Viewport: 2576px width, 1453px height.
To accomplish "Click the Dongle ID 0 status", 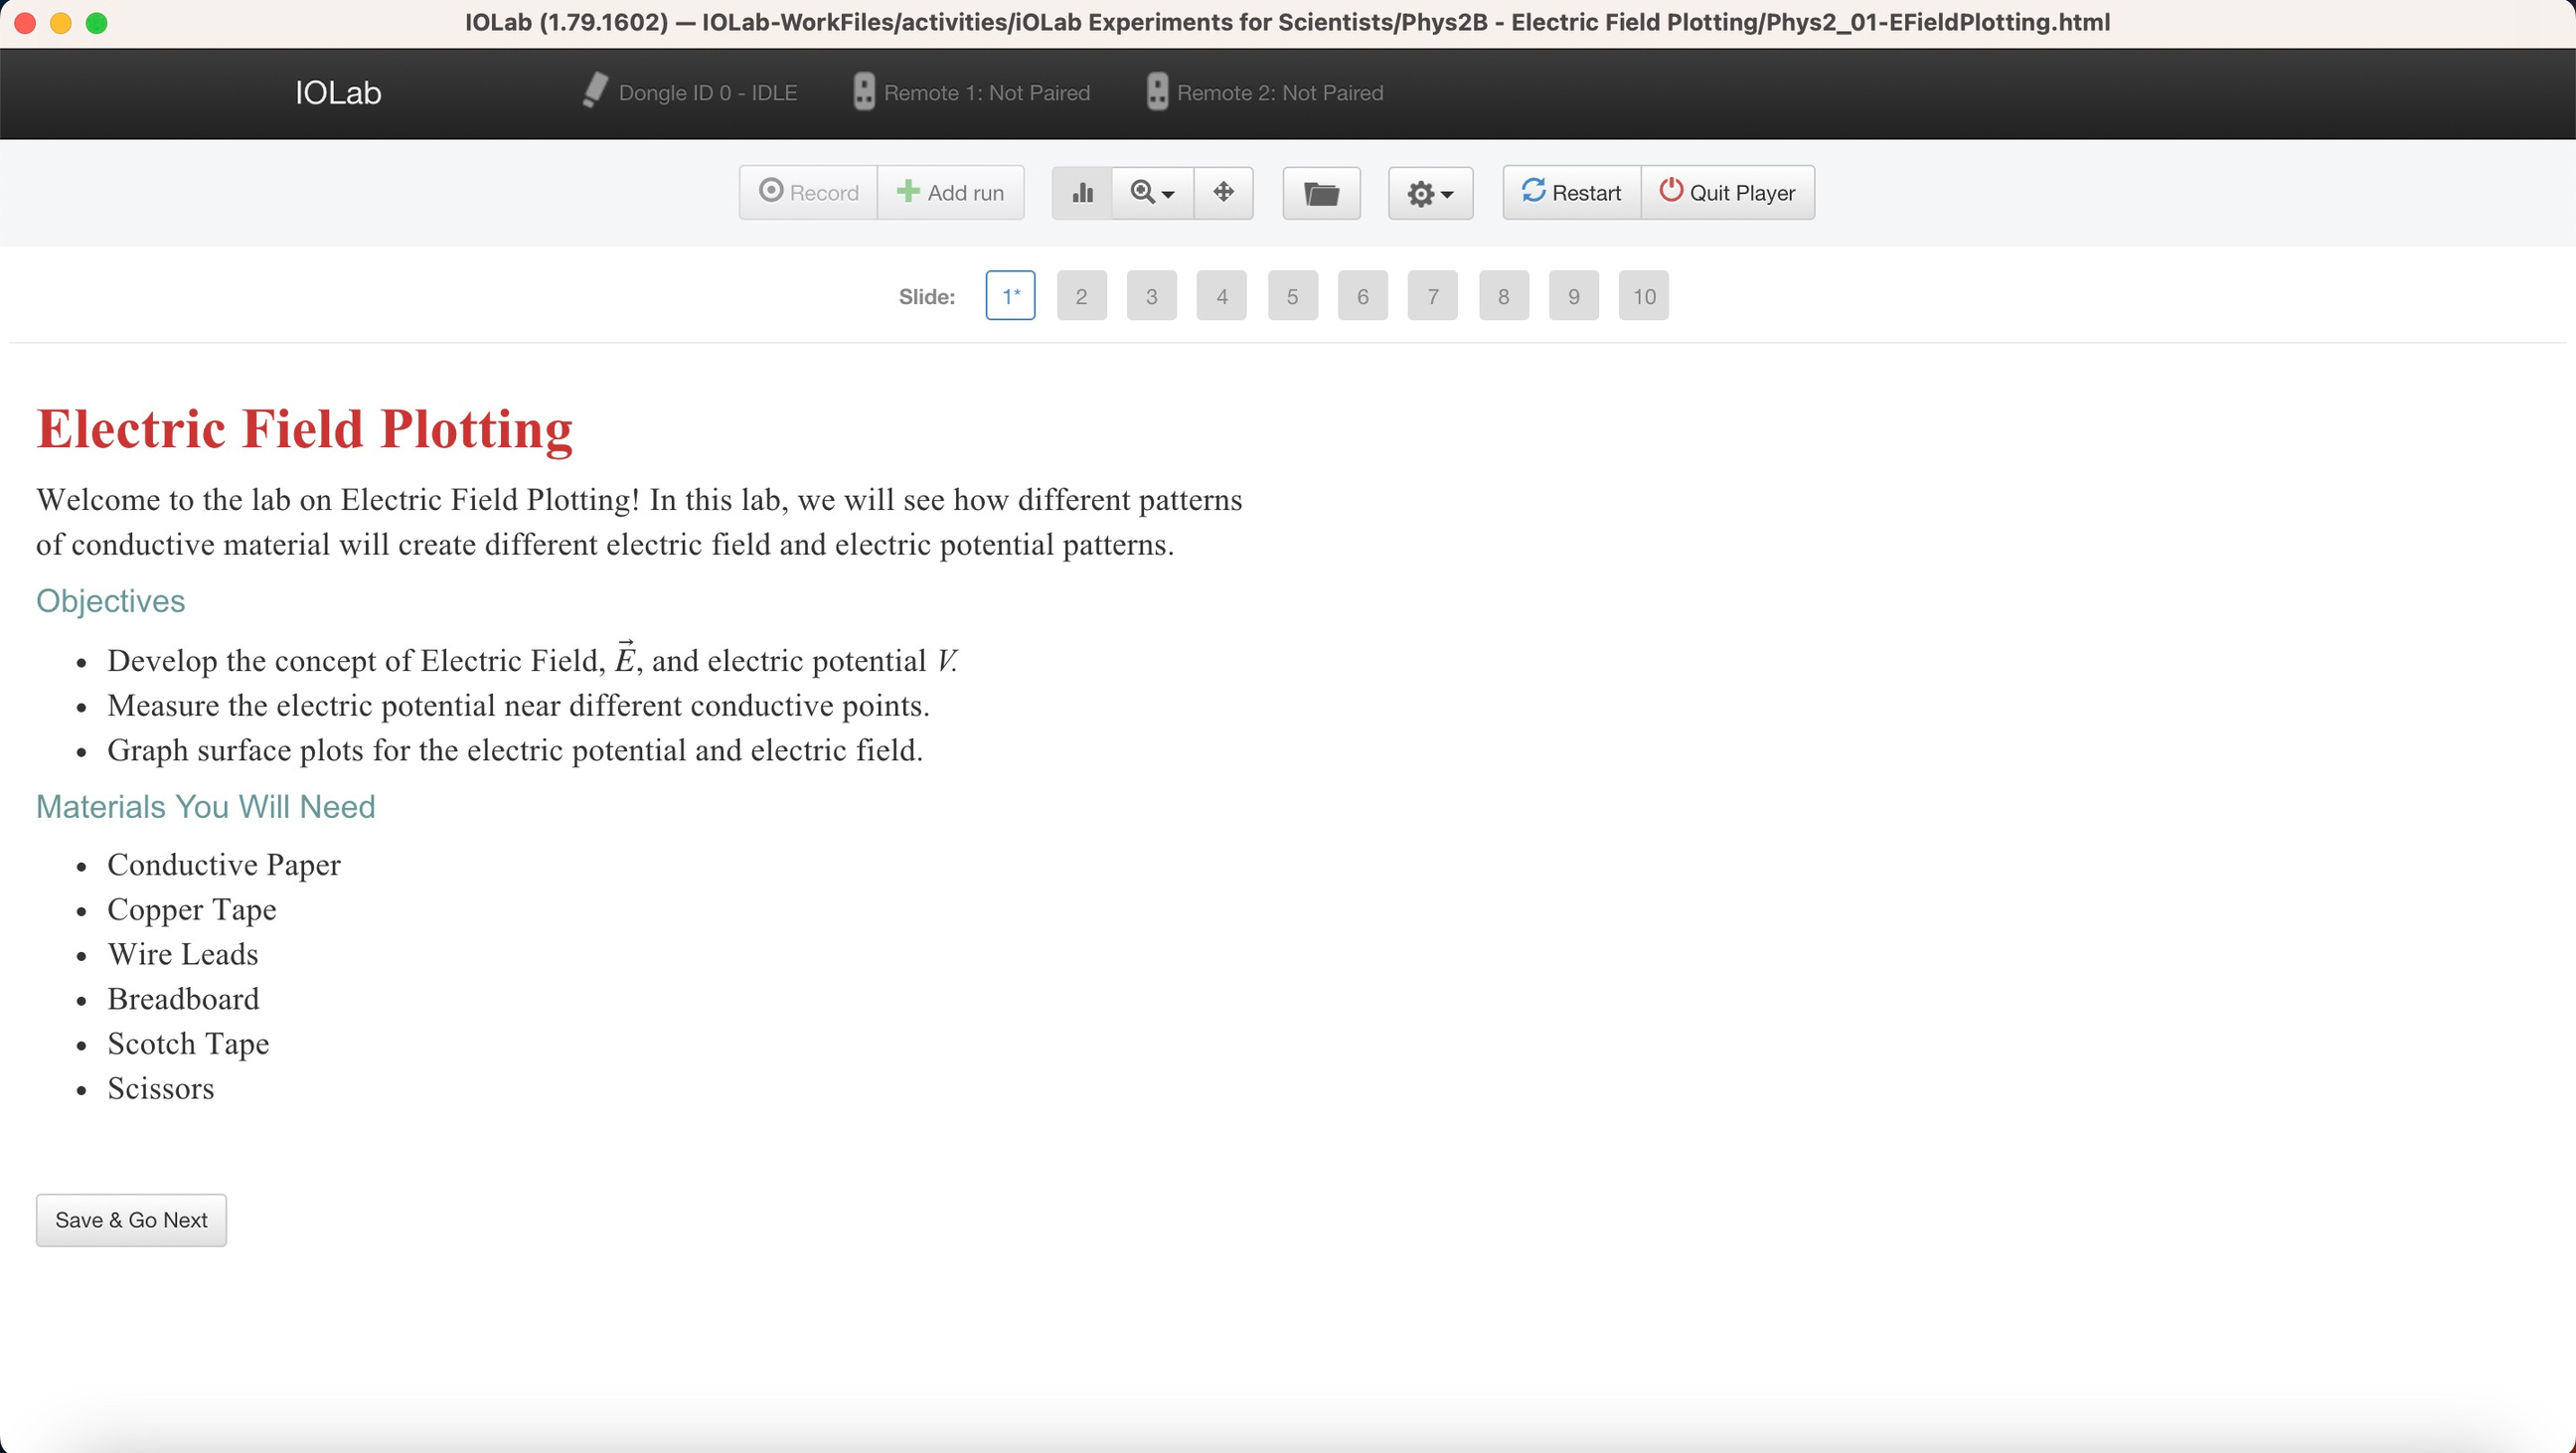I will click(x=690, y=92).
